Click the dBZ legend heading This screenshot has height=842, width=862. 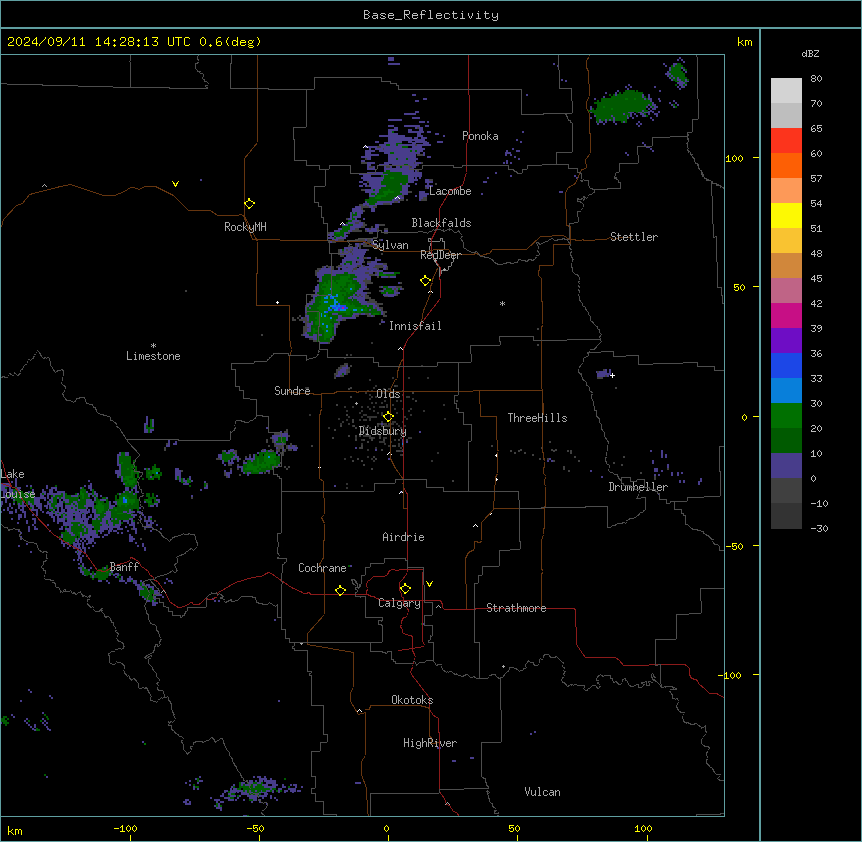click(x=810, y=54)
